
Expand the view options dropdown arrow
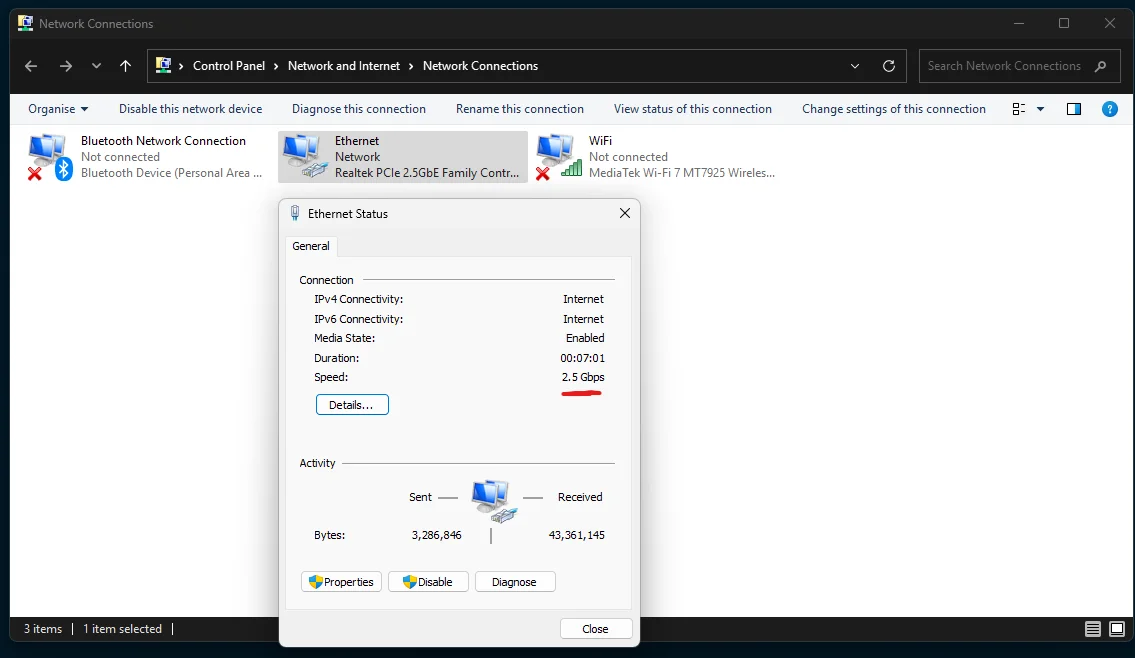1040,109
